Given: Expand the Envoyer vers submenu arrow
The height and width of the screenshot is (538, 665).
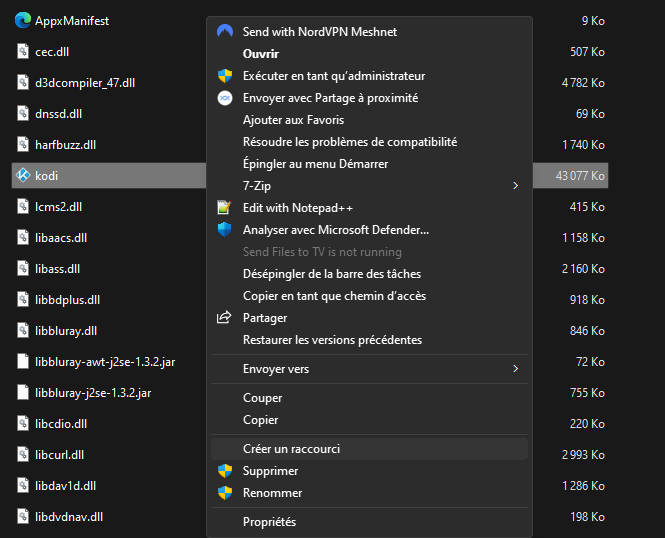Looking at the screenshot, I should click(x=515, y=369).
